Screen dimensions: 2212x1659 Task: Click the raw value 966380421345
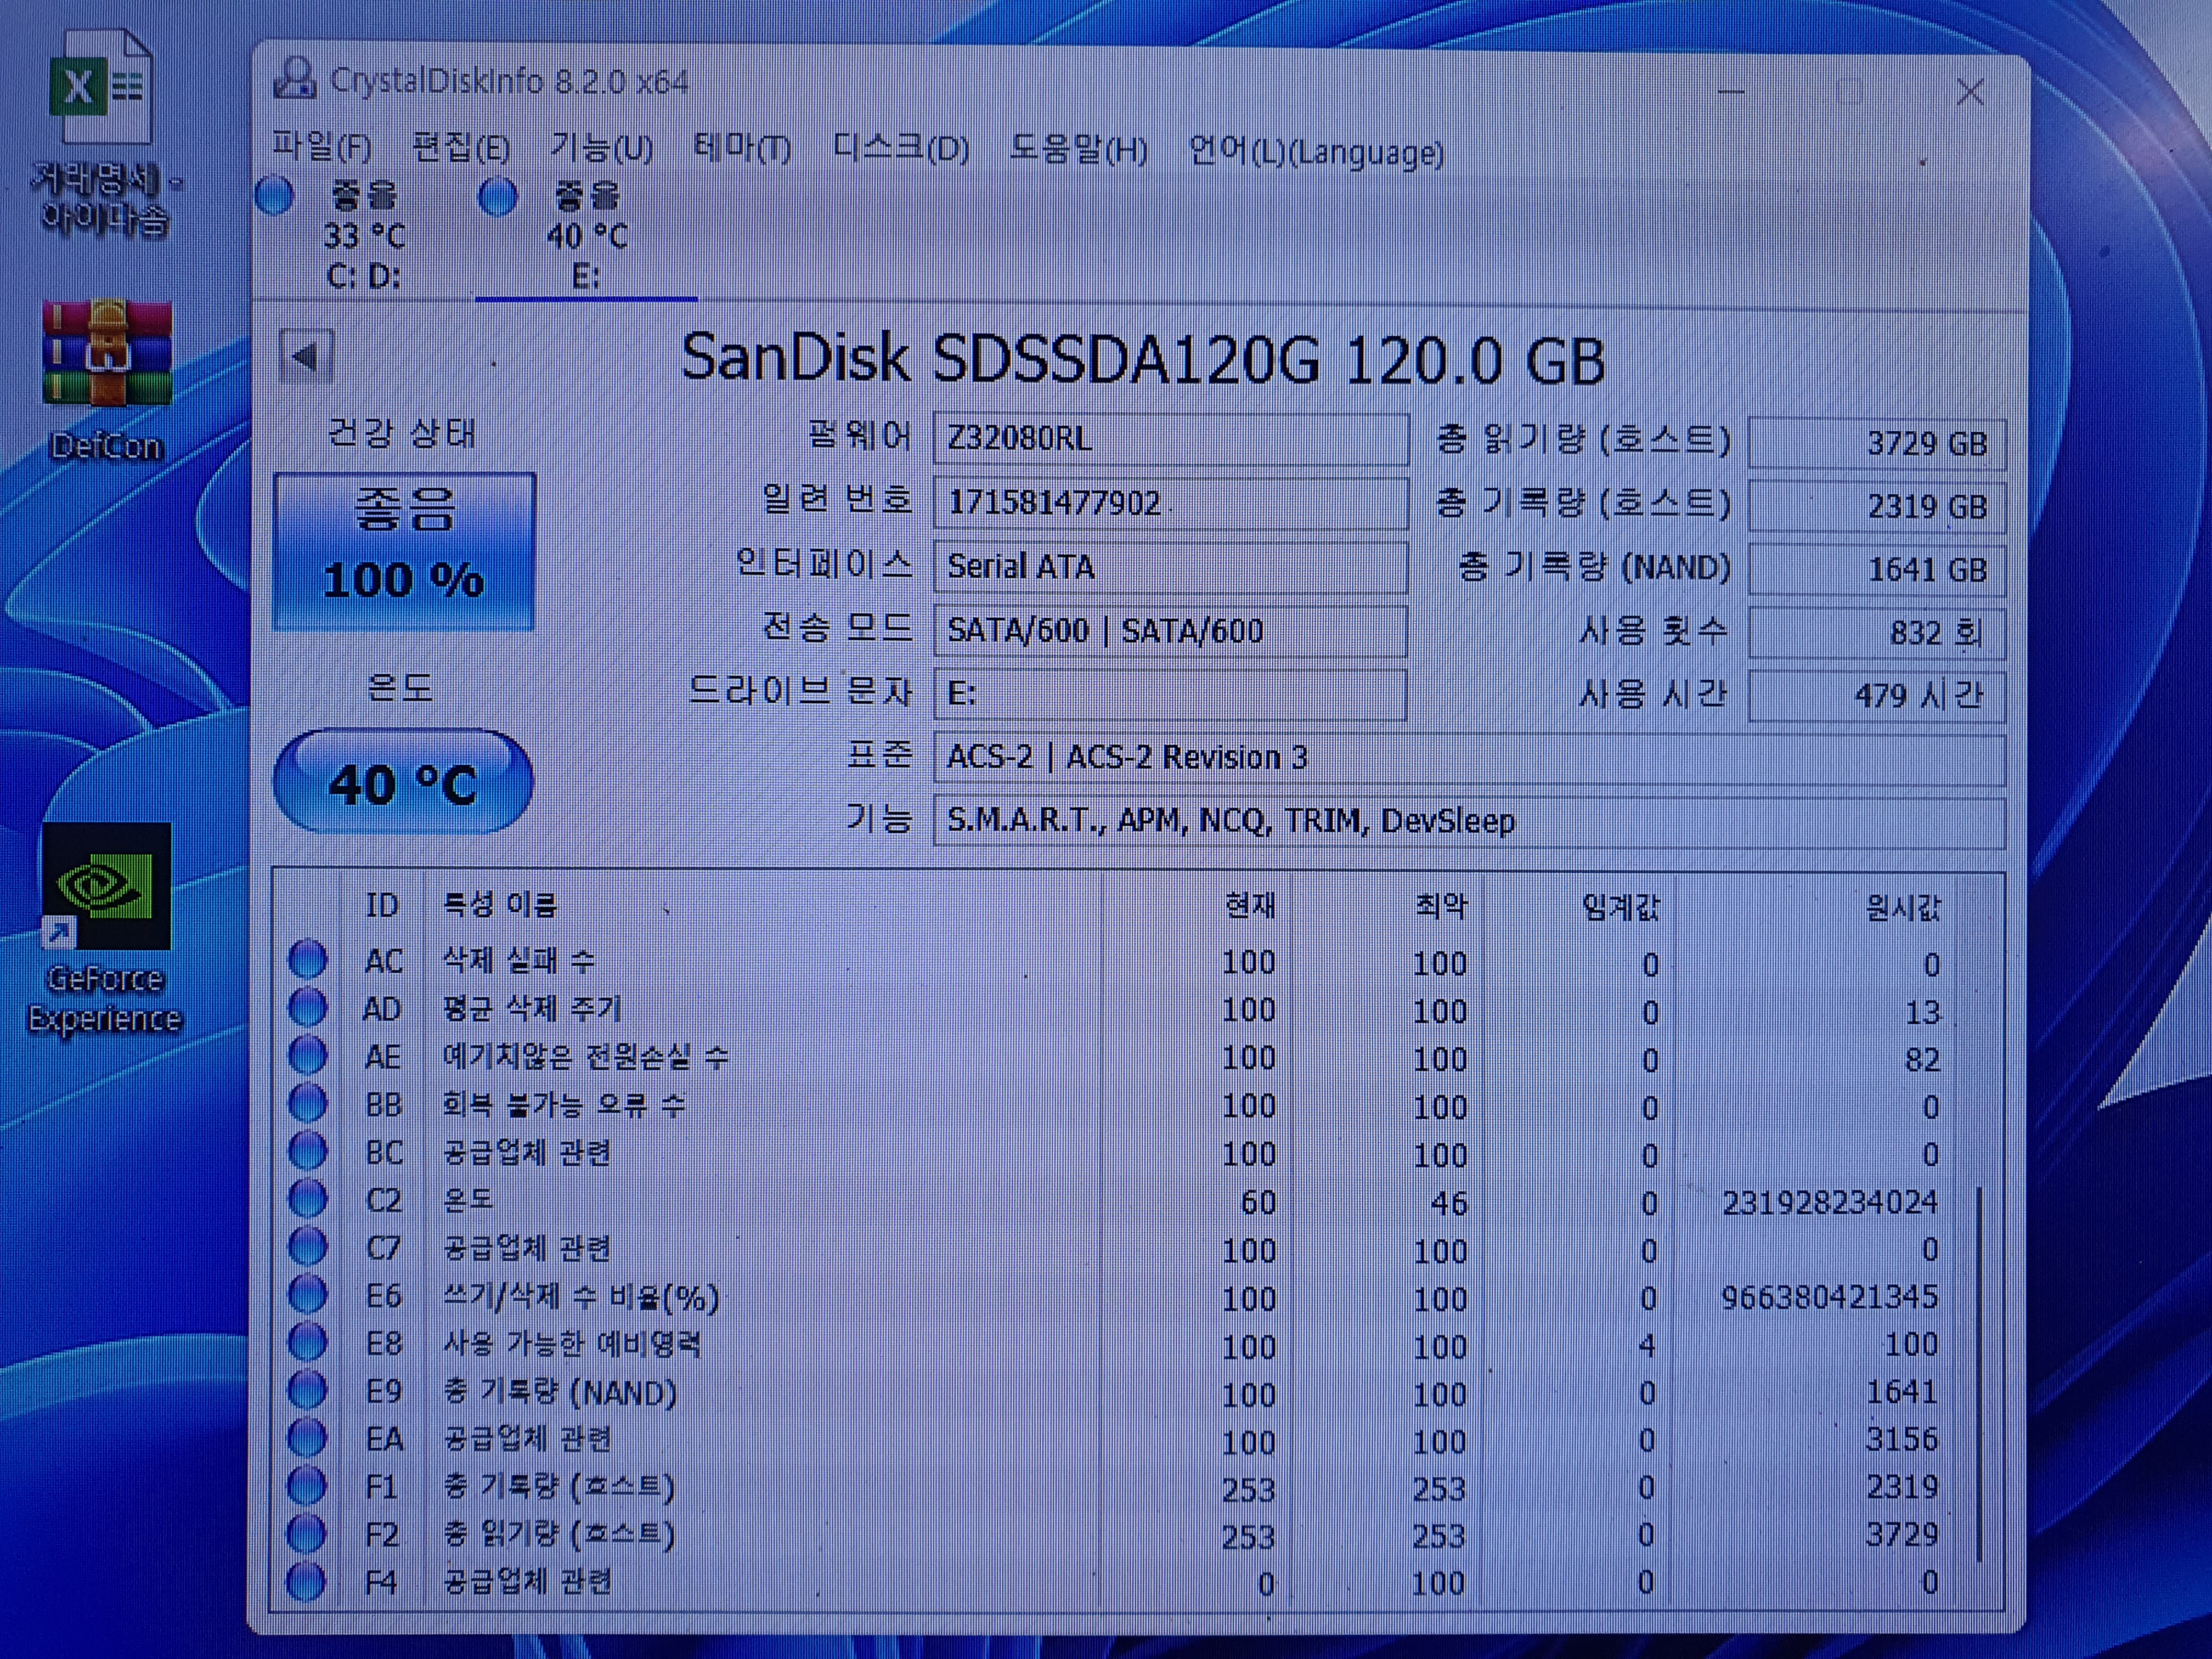(x=1830, y=1297)
